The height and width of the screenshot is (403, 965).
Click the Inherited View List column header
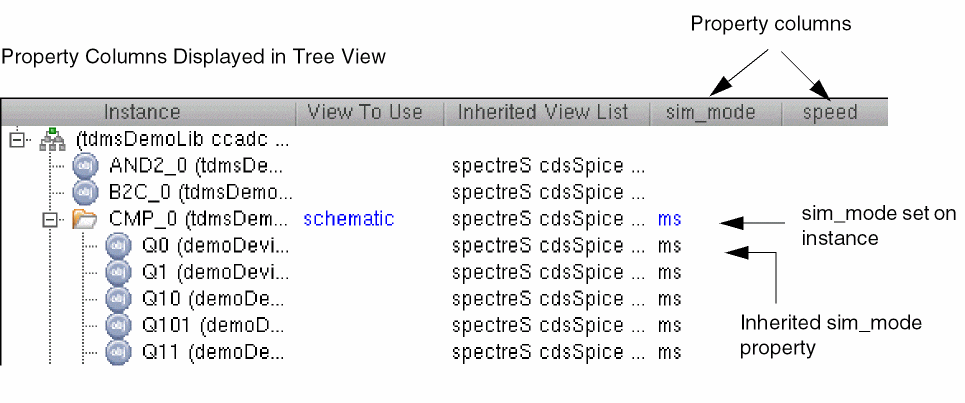(x=543, y=112)
